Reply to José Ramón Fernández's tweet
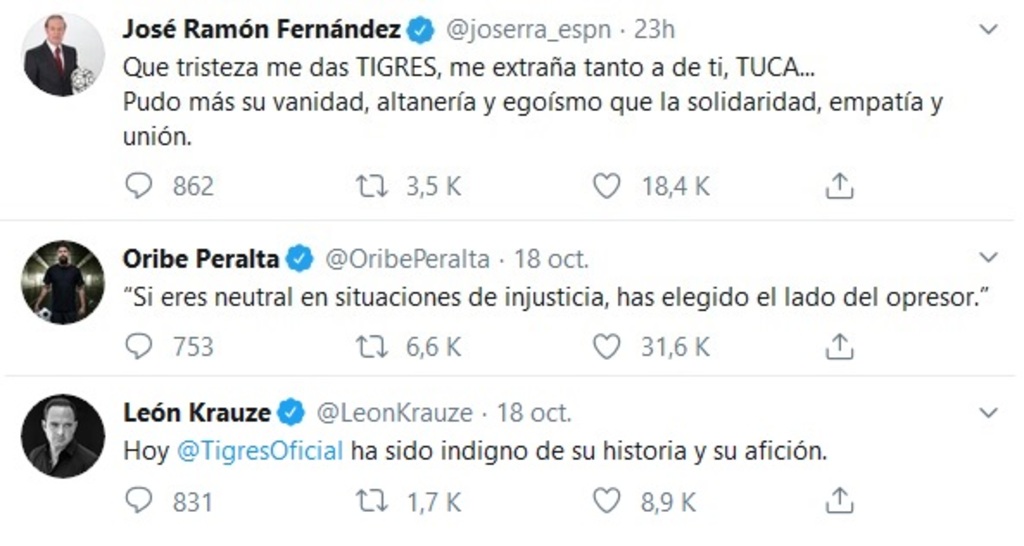Viewport: 1024px width, 546px height. pyautogui.click(x=139, y=186)
